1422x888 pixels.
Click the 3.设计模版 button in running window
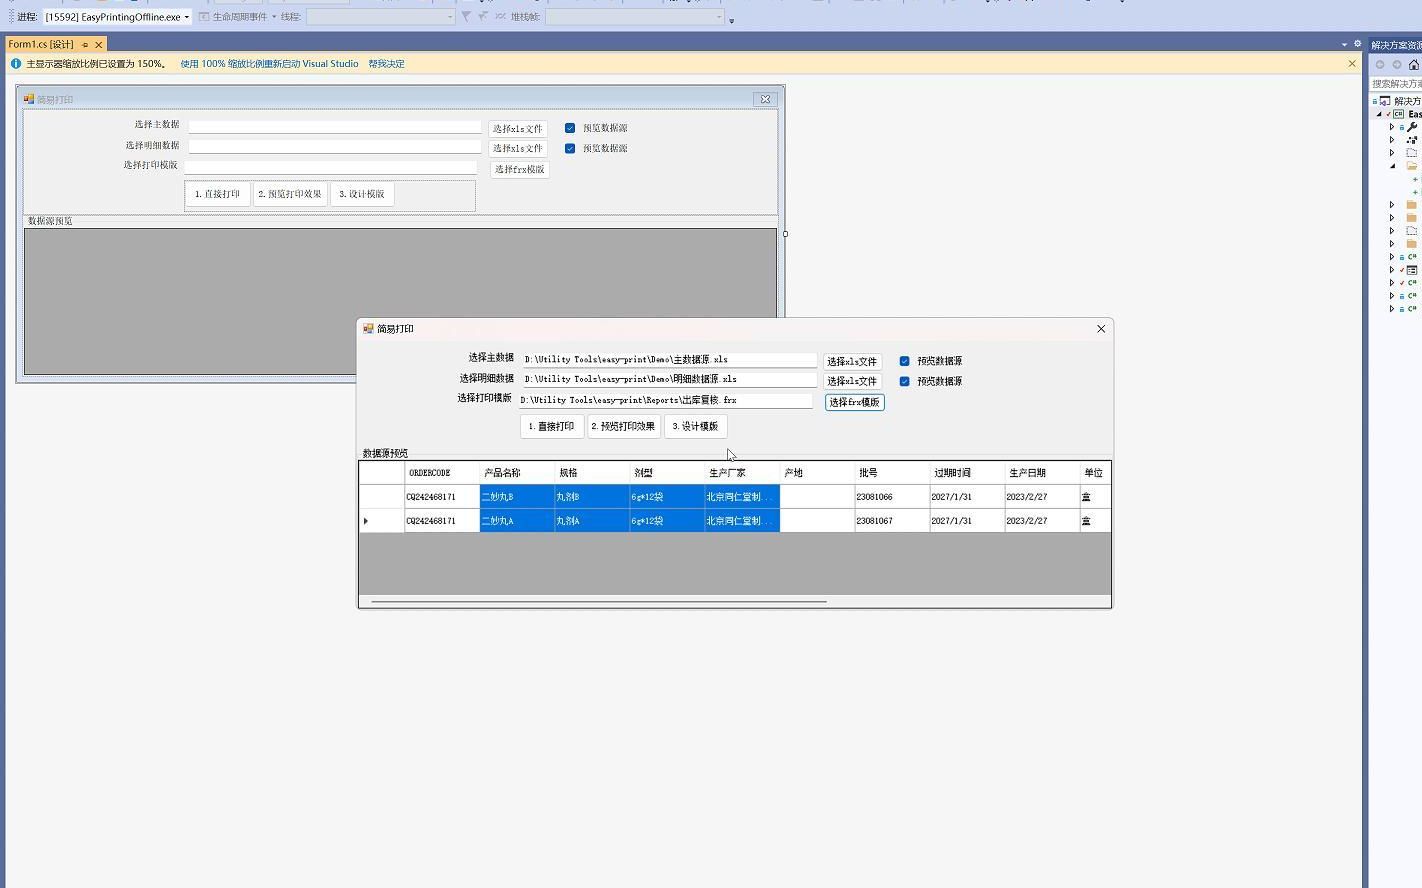pyautogui.click(x=695, y=427)
